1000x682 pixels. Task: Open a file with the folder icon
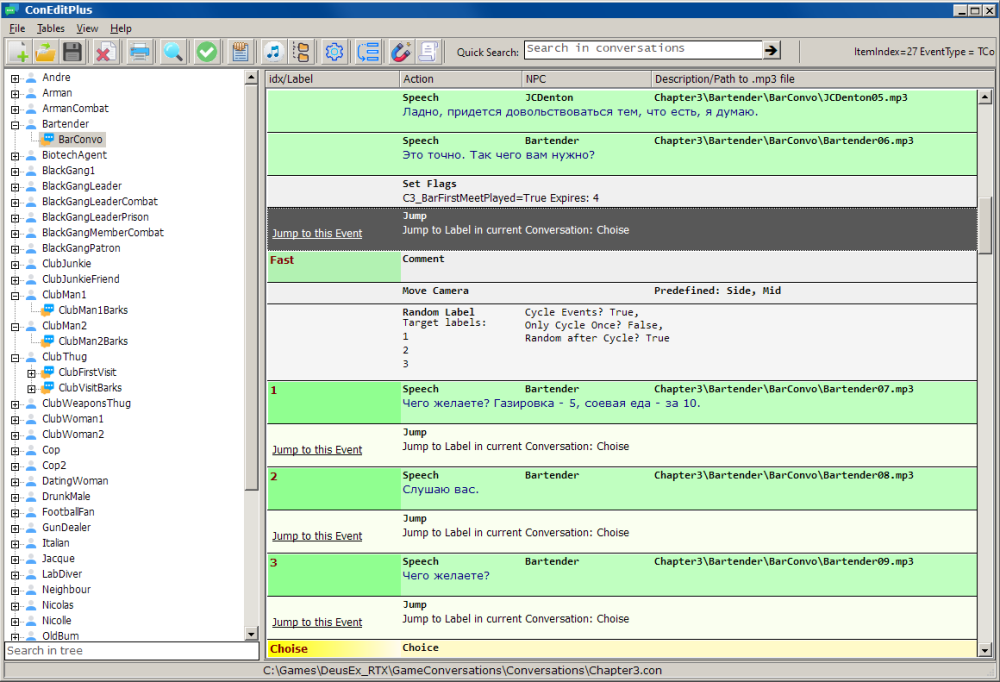(45, 51)
